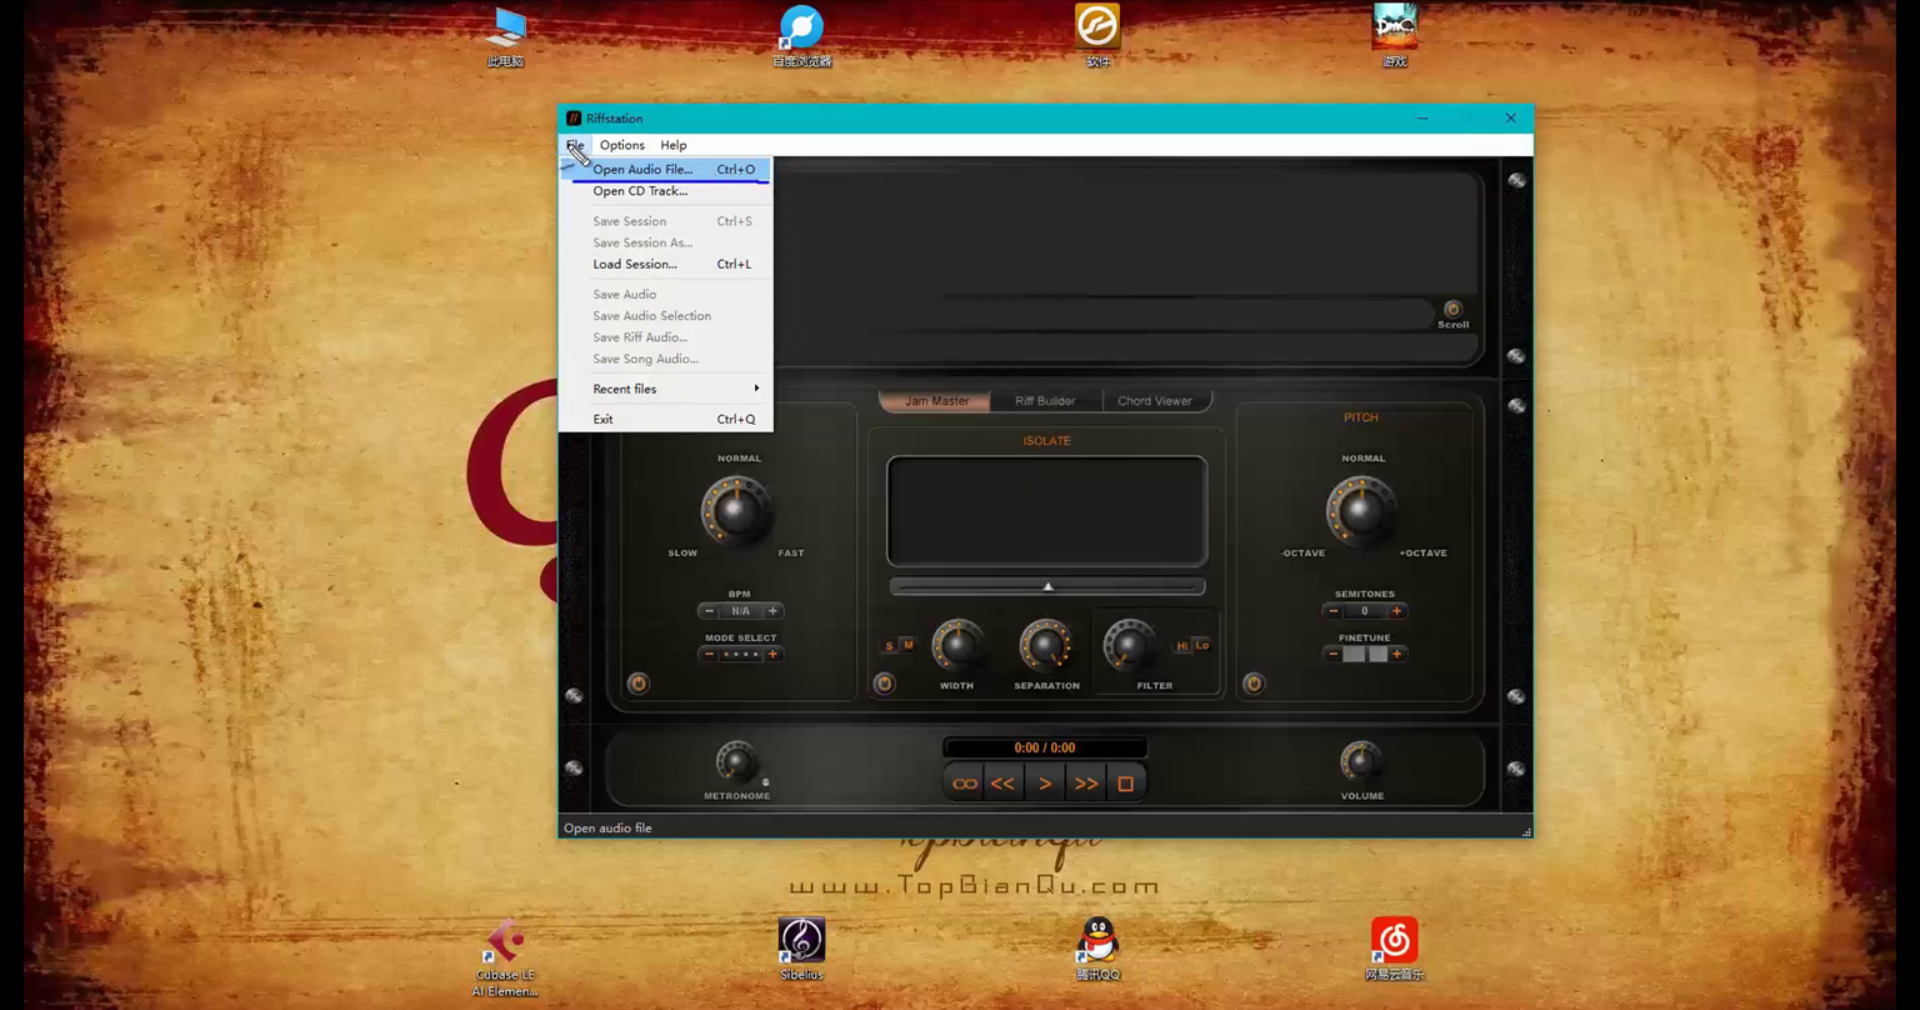Switch to the Riff Builder tab
Image resolution: width=1920 pixels, height=1010 pixels.
[x=1045, y=401]
